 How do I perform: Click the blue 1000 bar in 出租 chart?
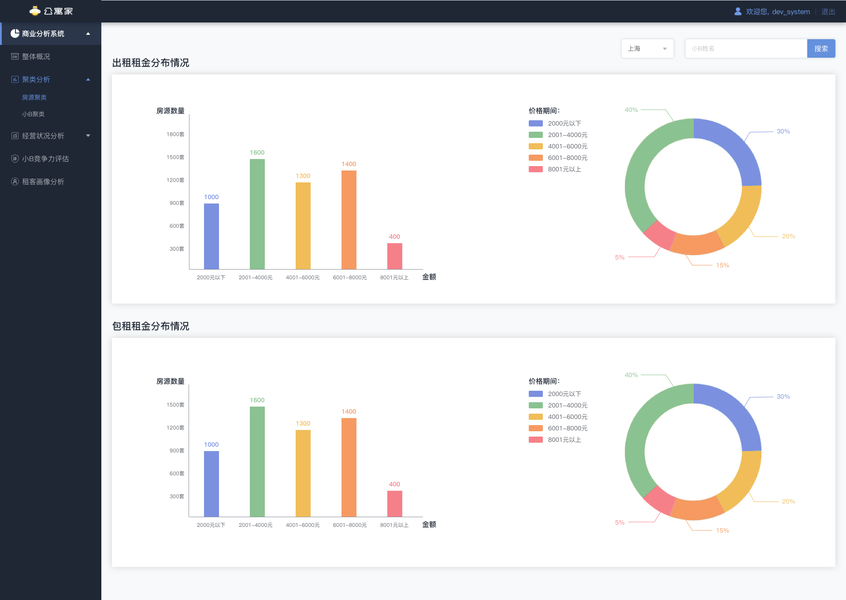[212, 236]
